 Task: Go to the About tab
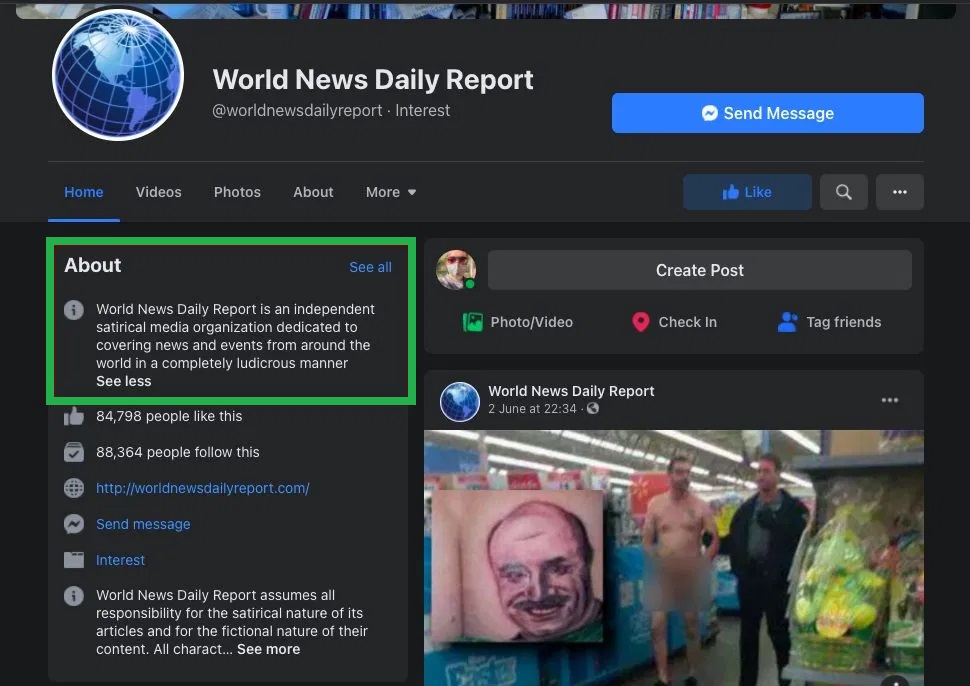click(x=313, y=192)
